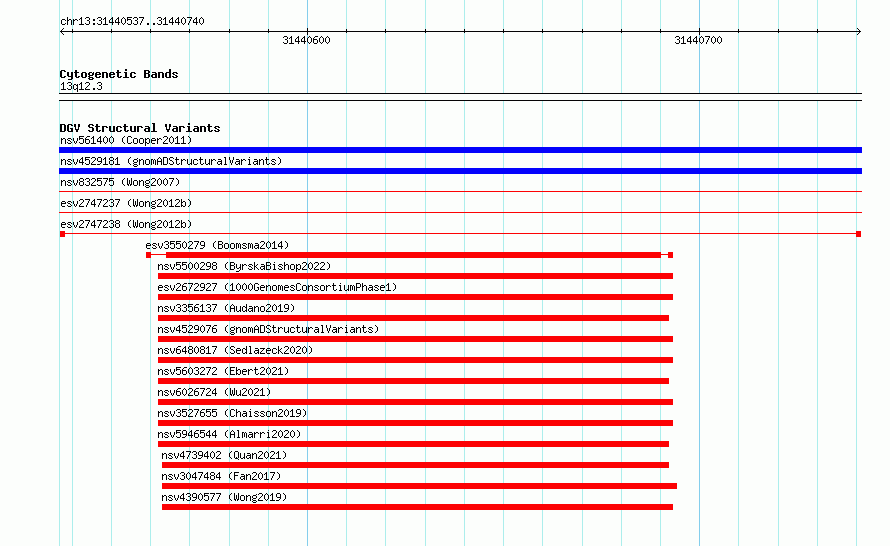This screenshot has height=546, width=890.
Task: Select the blue bar under nsv4529181
Action: click(460, 171)
